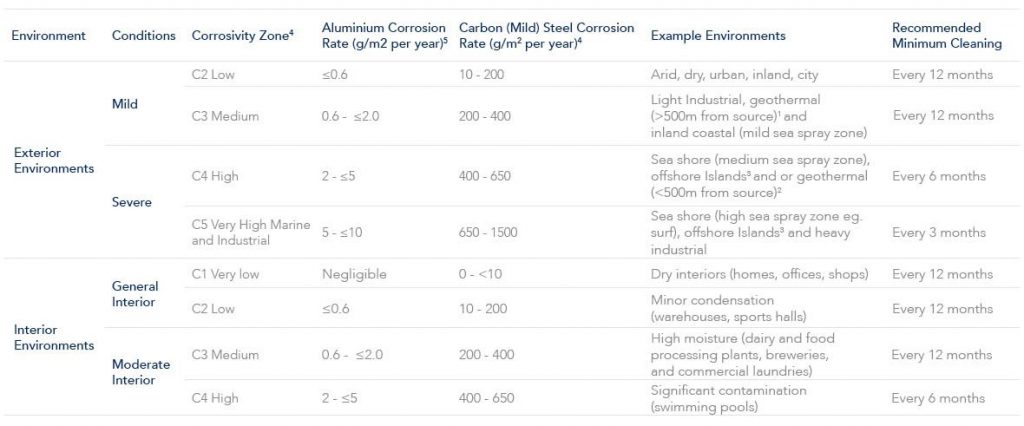This screenshot has height=426, width=1024.
Task: Select the Mild conditions cell
Action: point(125,103)
